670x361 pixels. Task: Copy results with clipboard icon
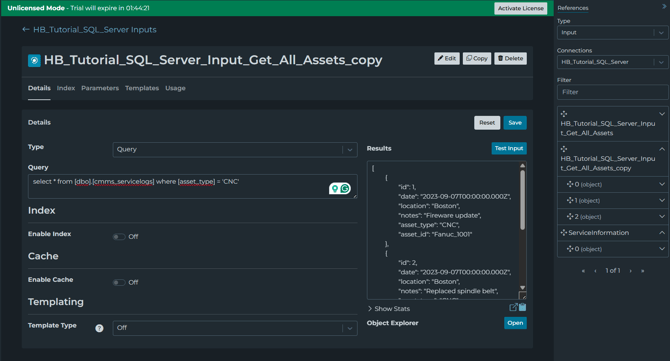coord(522,307)
